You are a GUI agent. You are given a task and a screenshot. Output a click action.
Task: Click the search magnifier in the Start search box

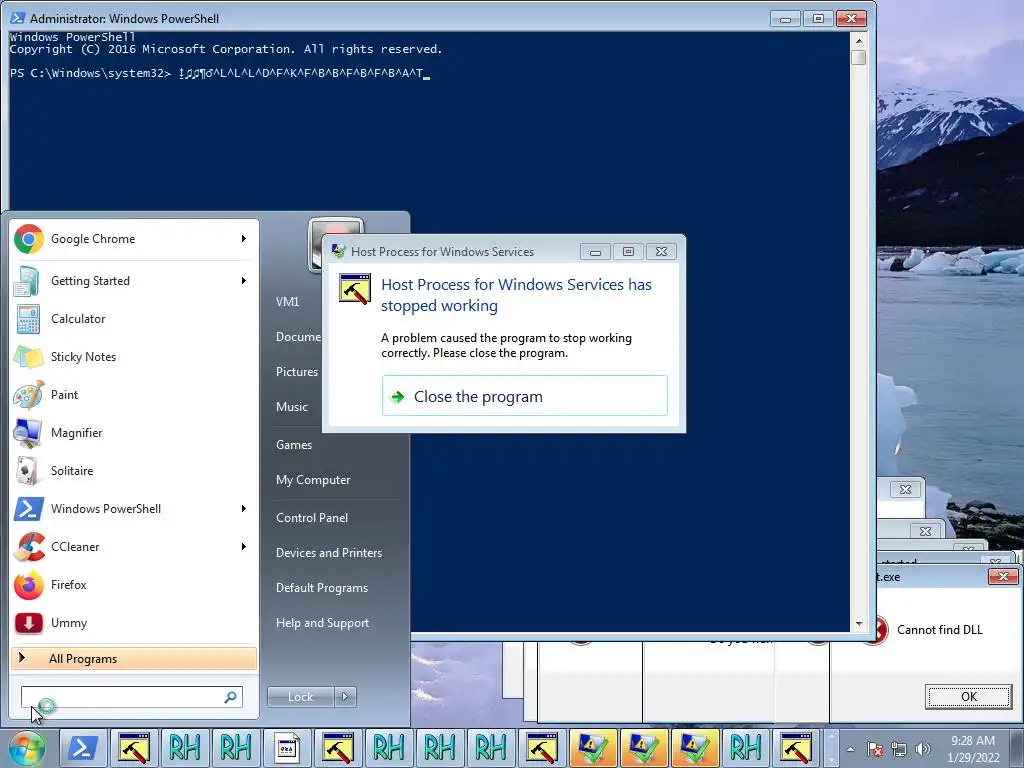click(x=230, y=697)
